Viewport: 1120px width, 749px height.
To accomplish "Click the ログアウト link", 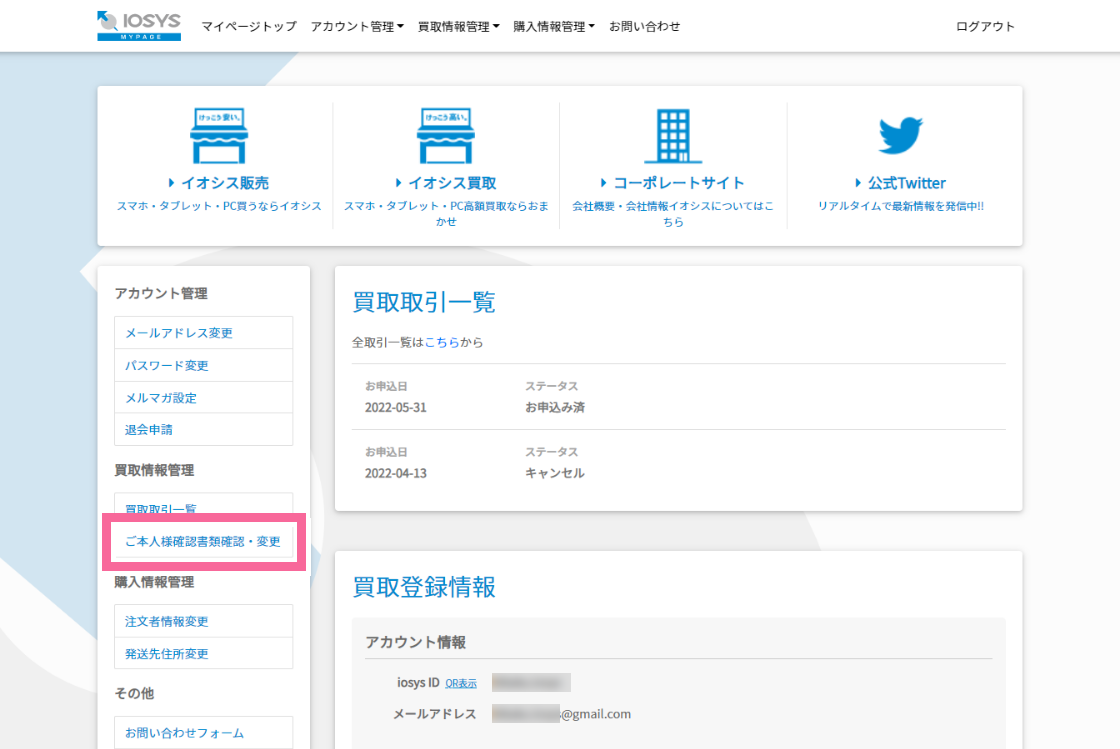I will [985, 27].
